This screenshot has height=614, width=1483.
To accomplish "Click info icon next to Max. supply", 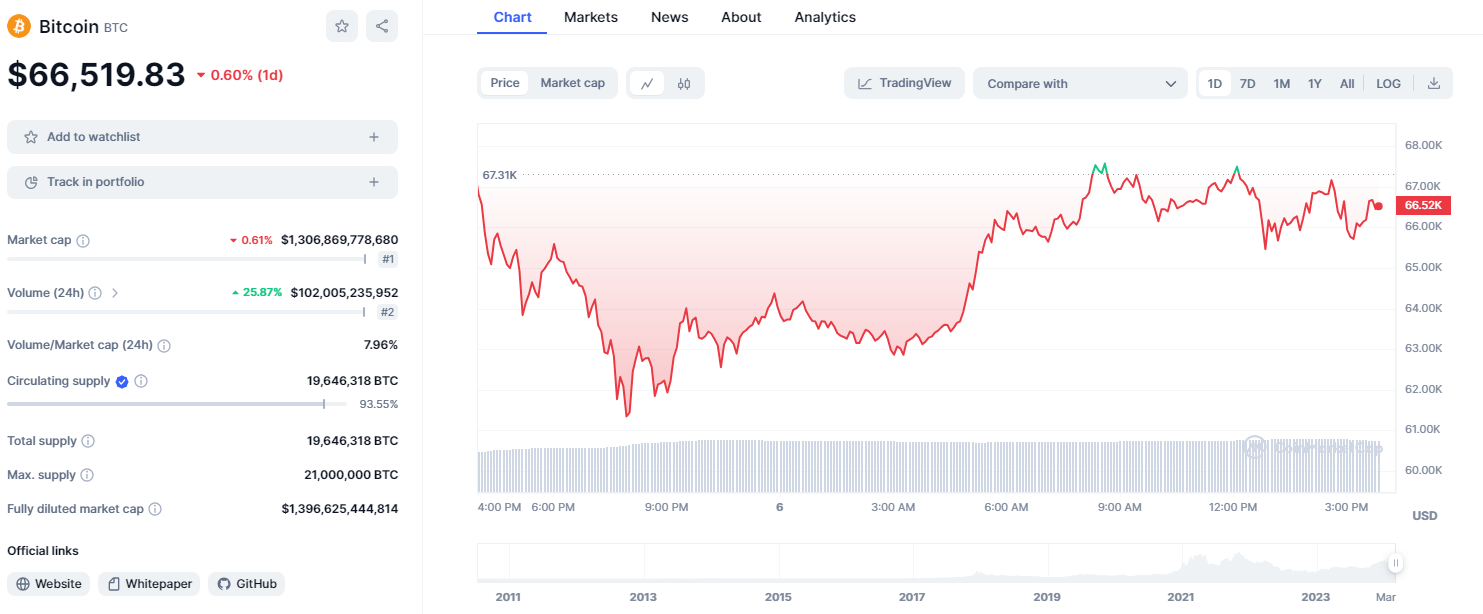I will [87, 475].
